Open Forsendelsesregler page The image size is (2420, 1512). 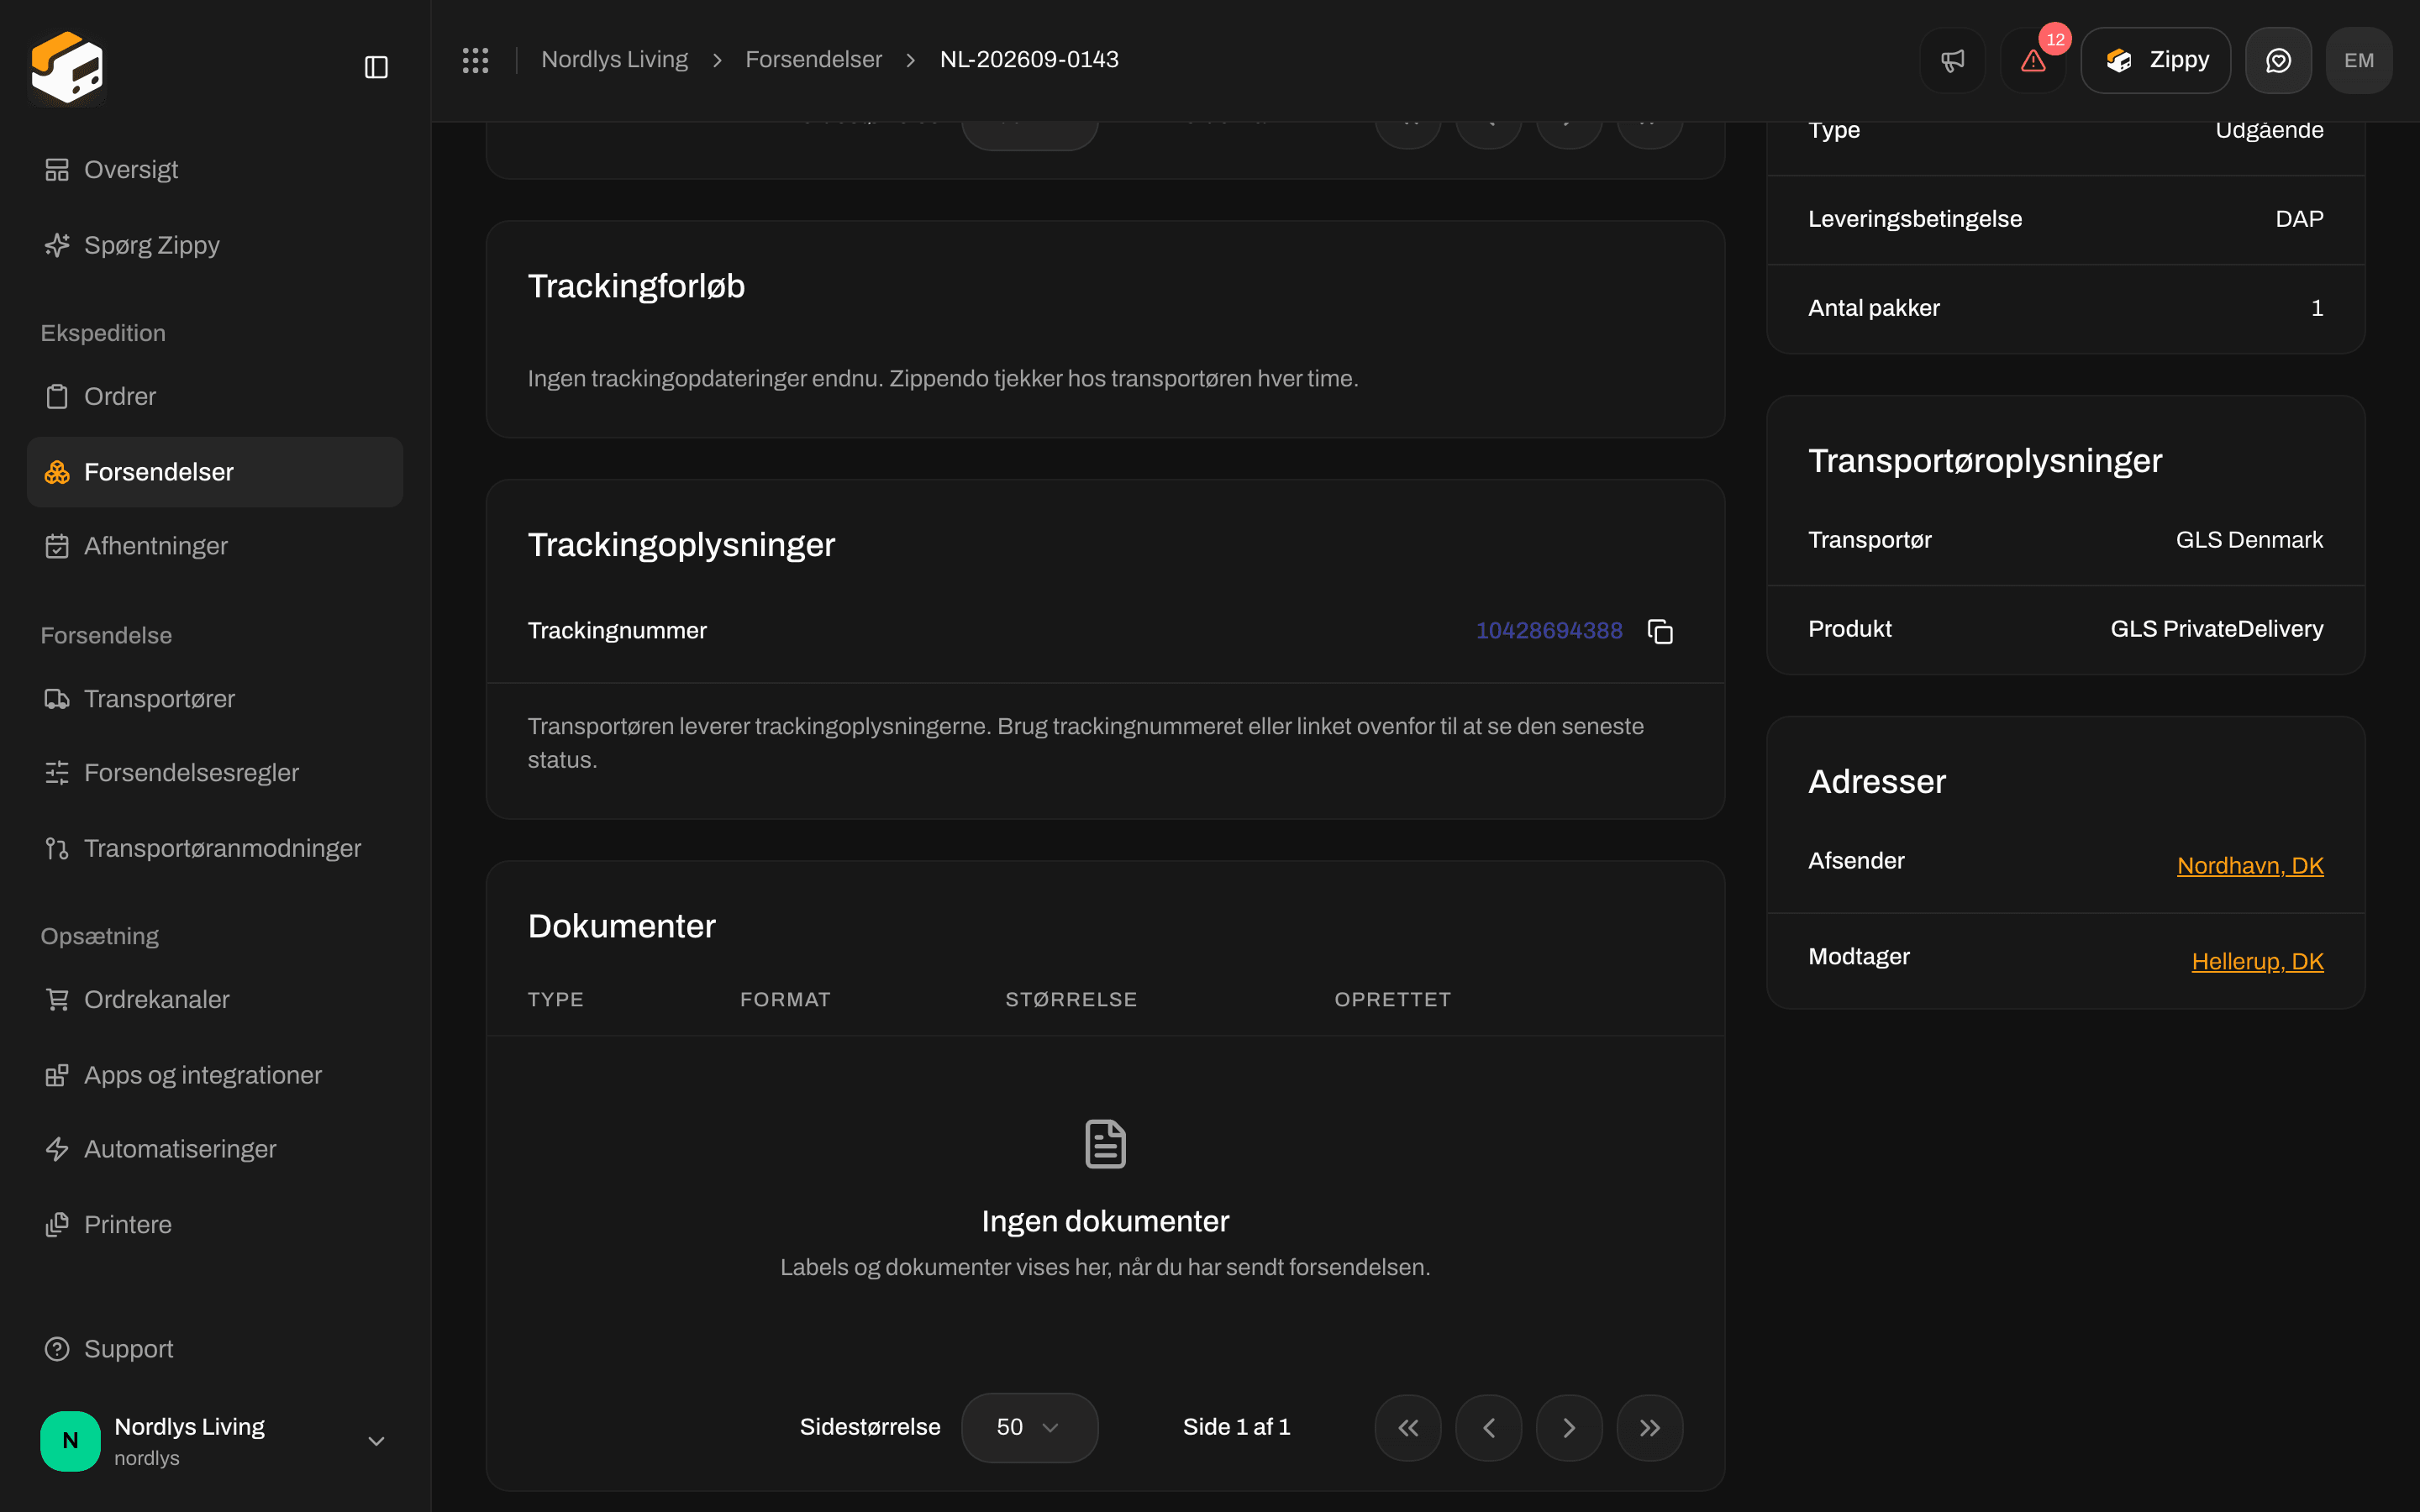click(215, 773)
